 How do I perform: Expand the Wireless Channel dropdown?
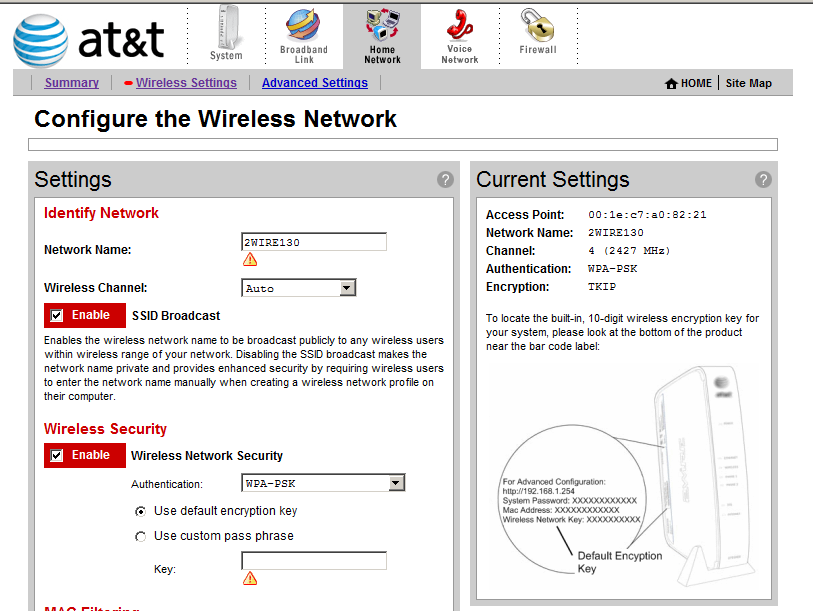pyautogui.click(x=347, y=288)
